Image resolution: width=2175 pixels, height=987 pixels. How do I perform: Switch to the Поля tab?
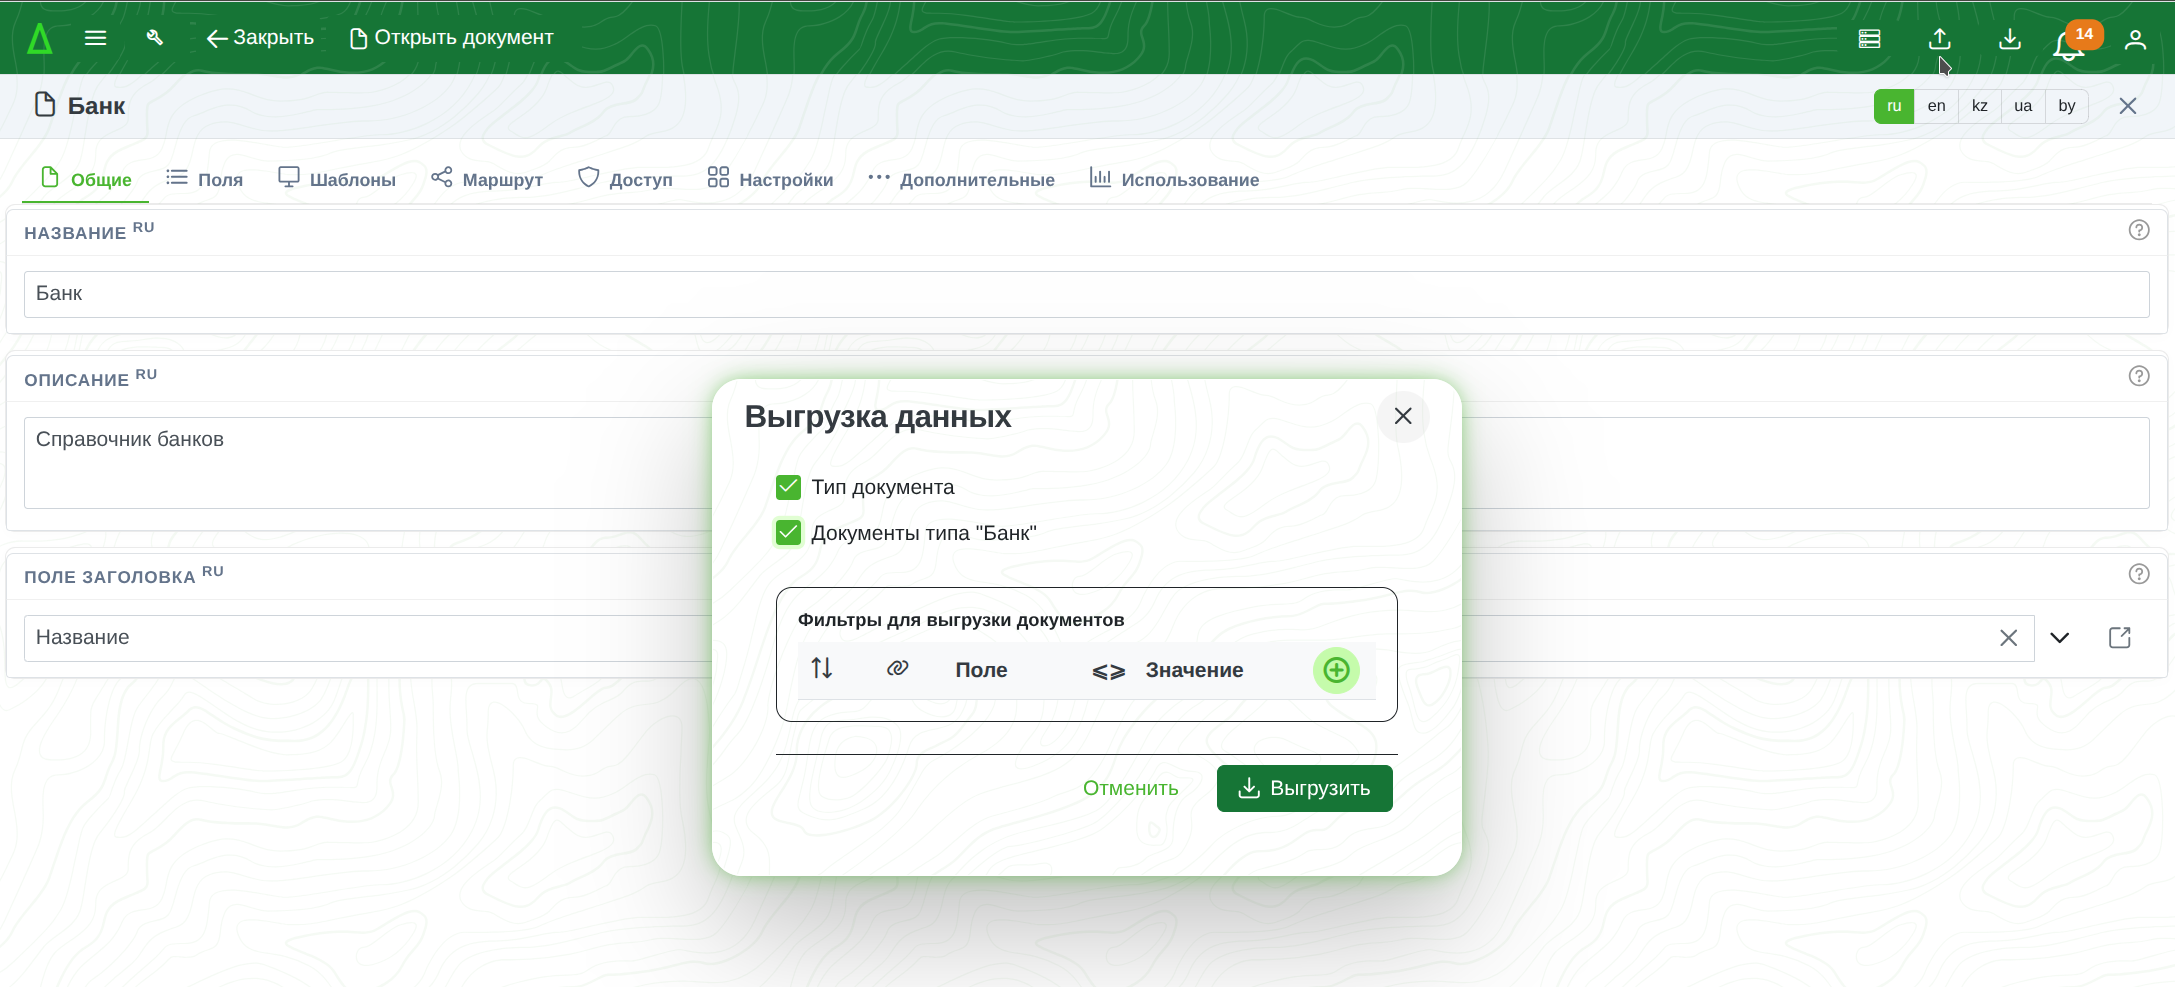(x=205, y=179)
